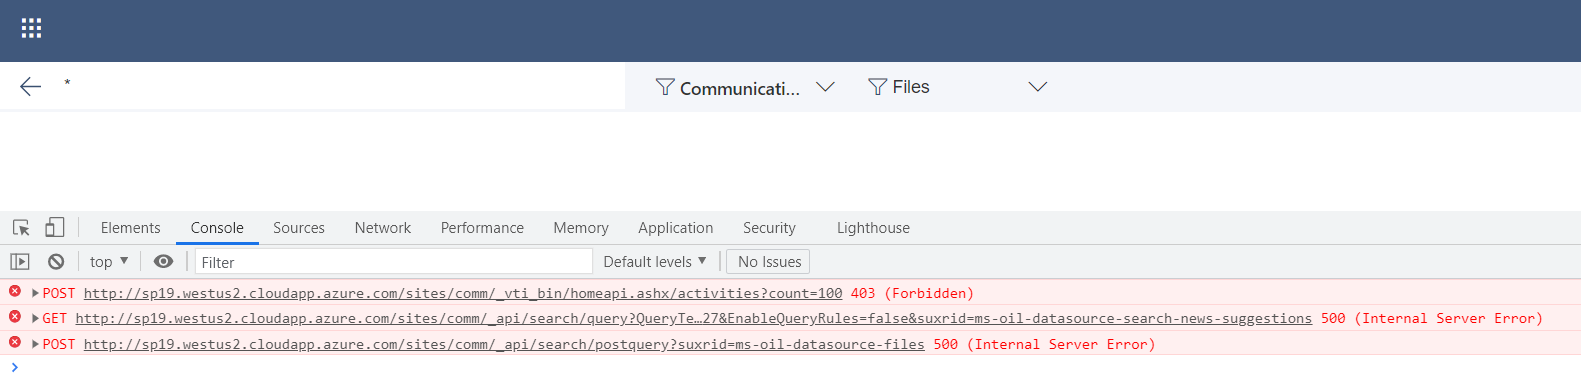Click the 500 error text on GET row
This screenshot has height=388, width=1581.
click(x=1432, y=318)
